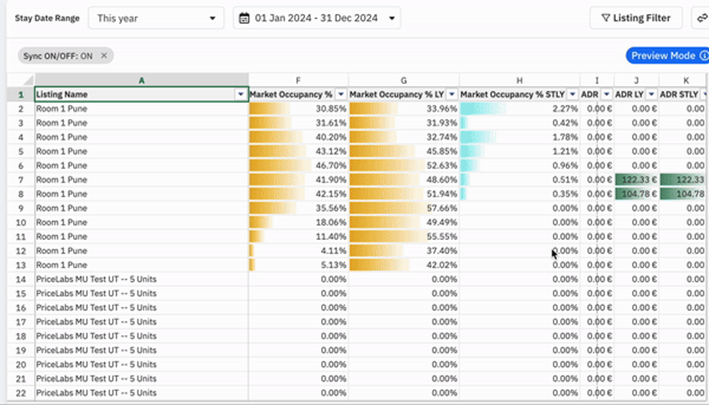This screenshot has width=709, height=405.
Task: Open the Market Occupancy % STLY filter arrow
Action: (572, 94)
